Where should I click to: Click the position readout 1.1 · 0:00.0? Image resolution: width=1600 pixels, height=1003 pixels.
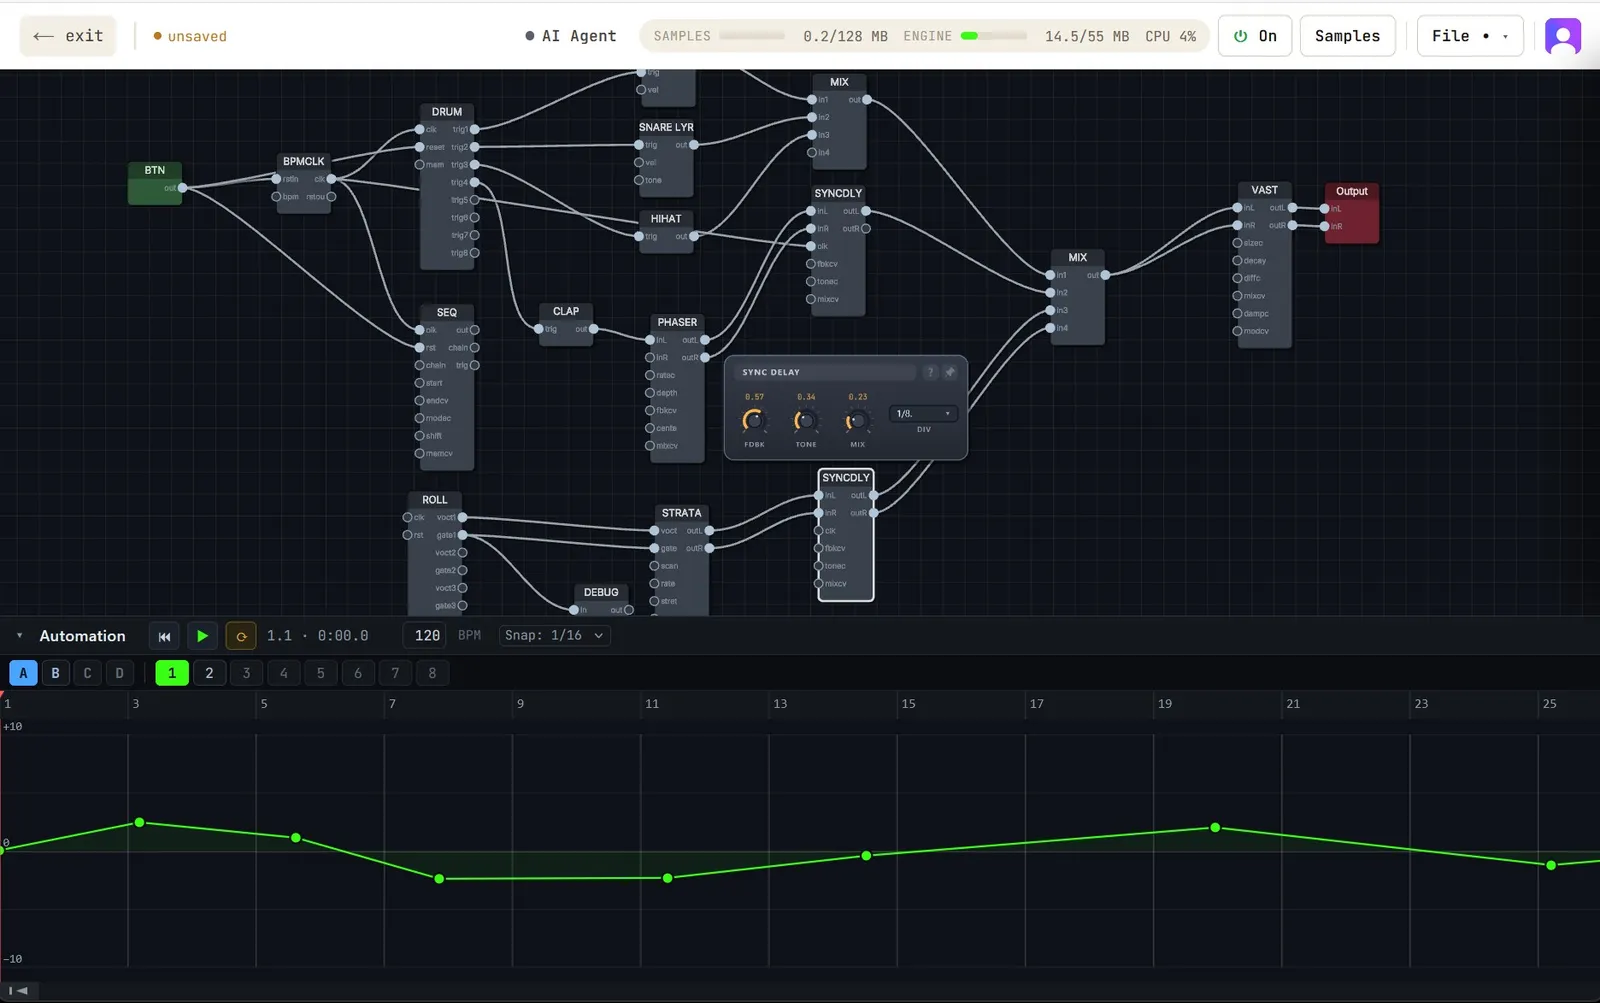click(317, 636)
